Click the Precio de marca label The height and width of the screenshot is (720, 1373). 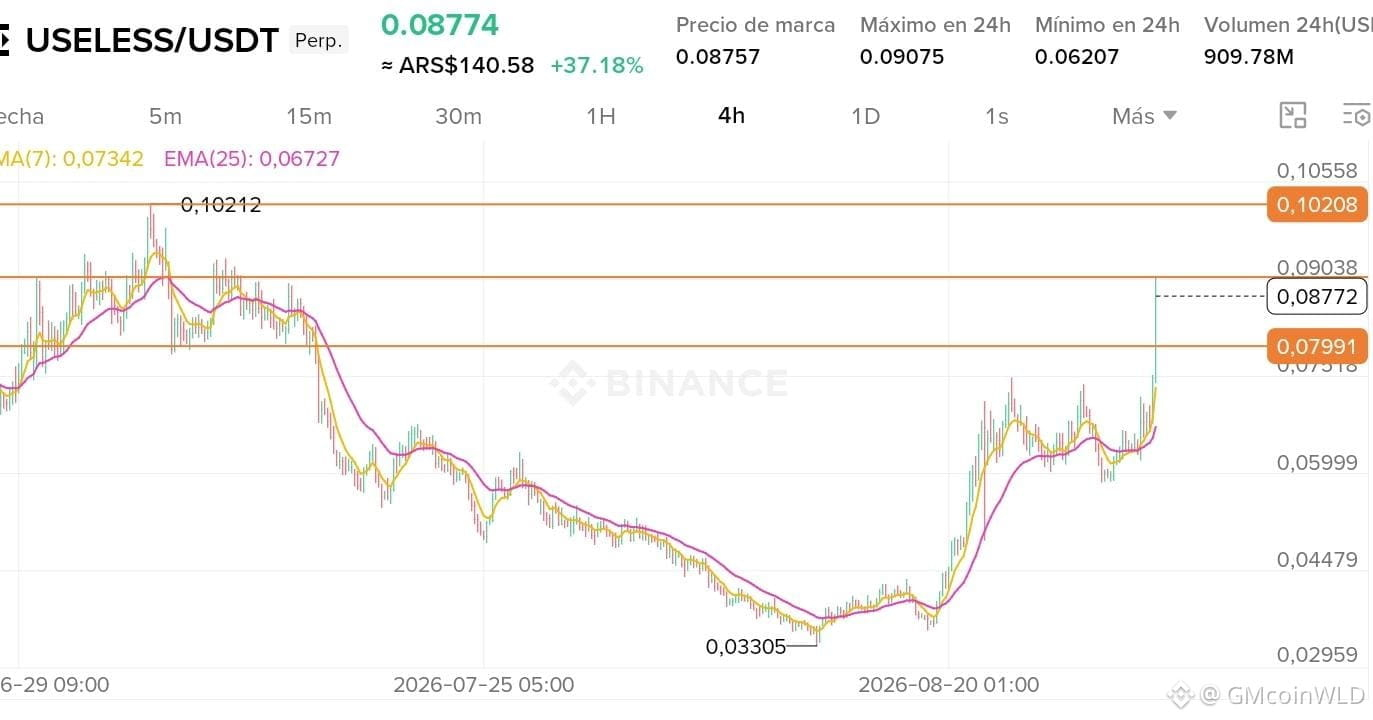tap(755, 25)
